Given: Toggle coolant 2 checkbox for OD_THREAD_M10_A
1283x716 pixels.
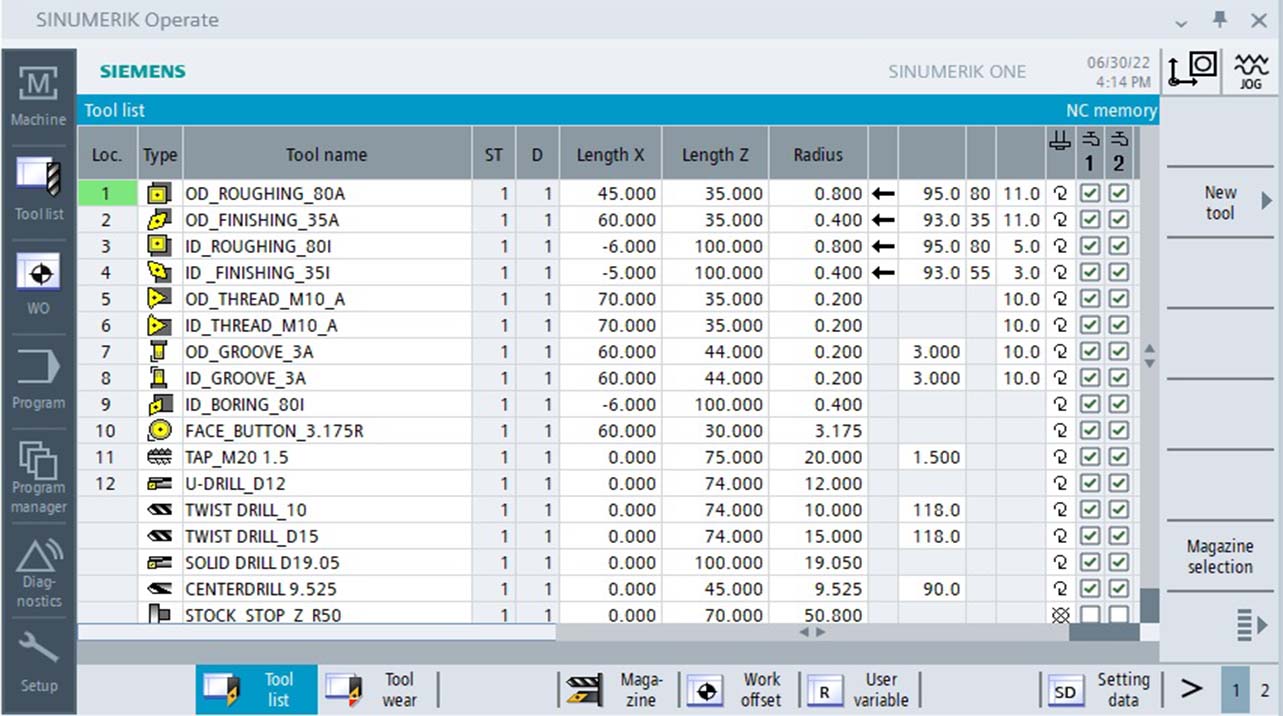Looking at the screenshot, I should (x=1118, y=299).
